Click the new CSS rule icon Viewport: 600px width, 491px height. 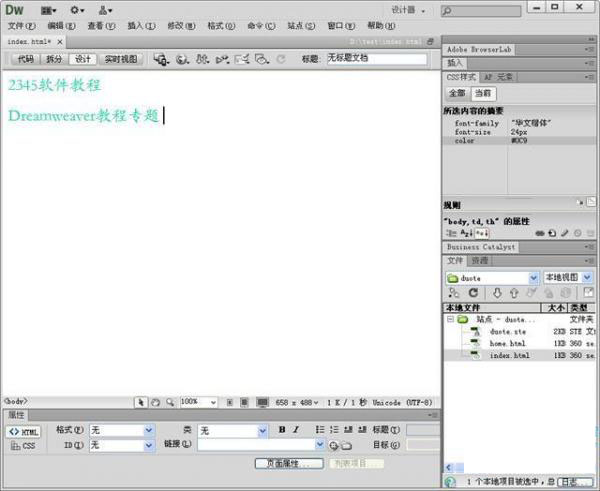click(552, 233)
